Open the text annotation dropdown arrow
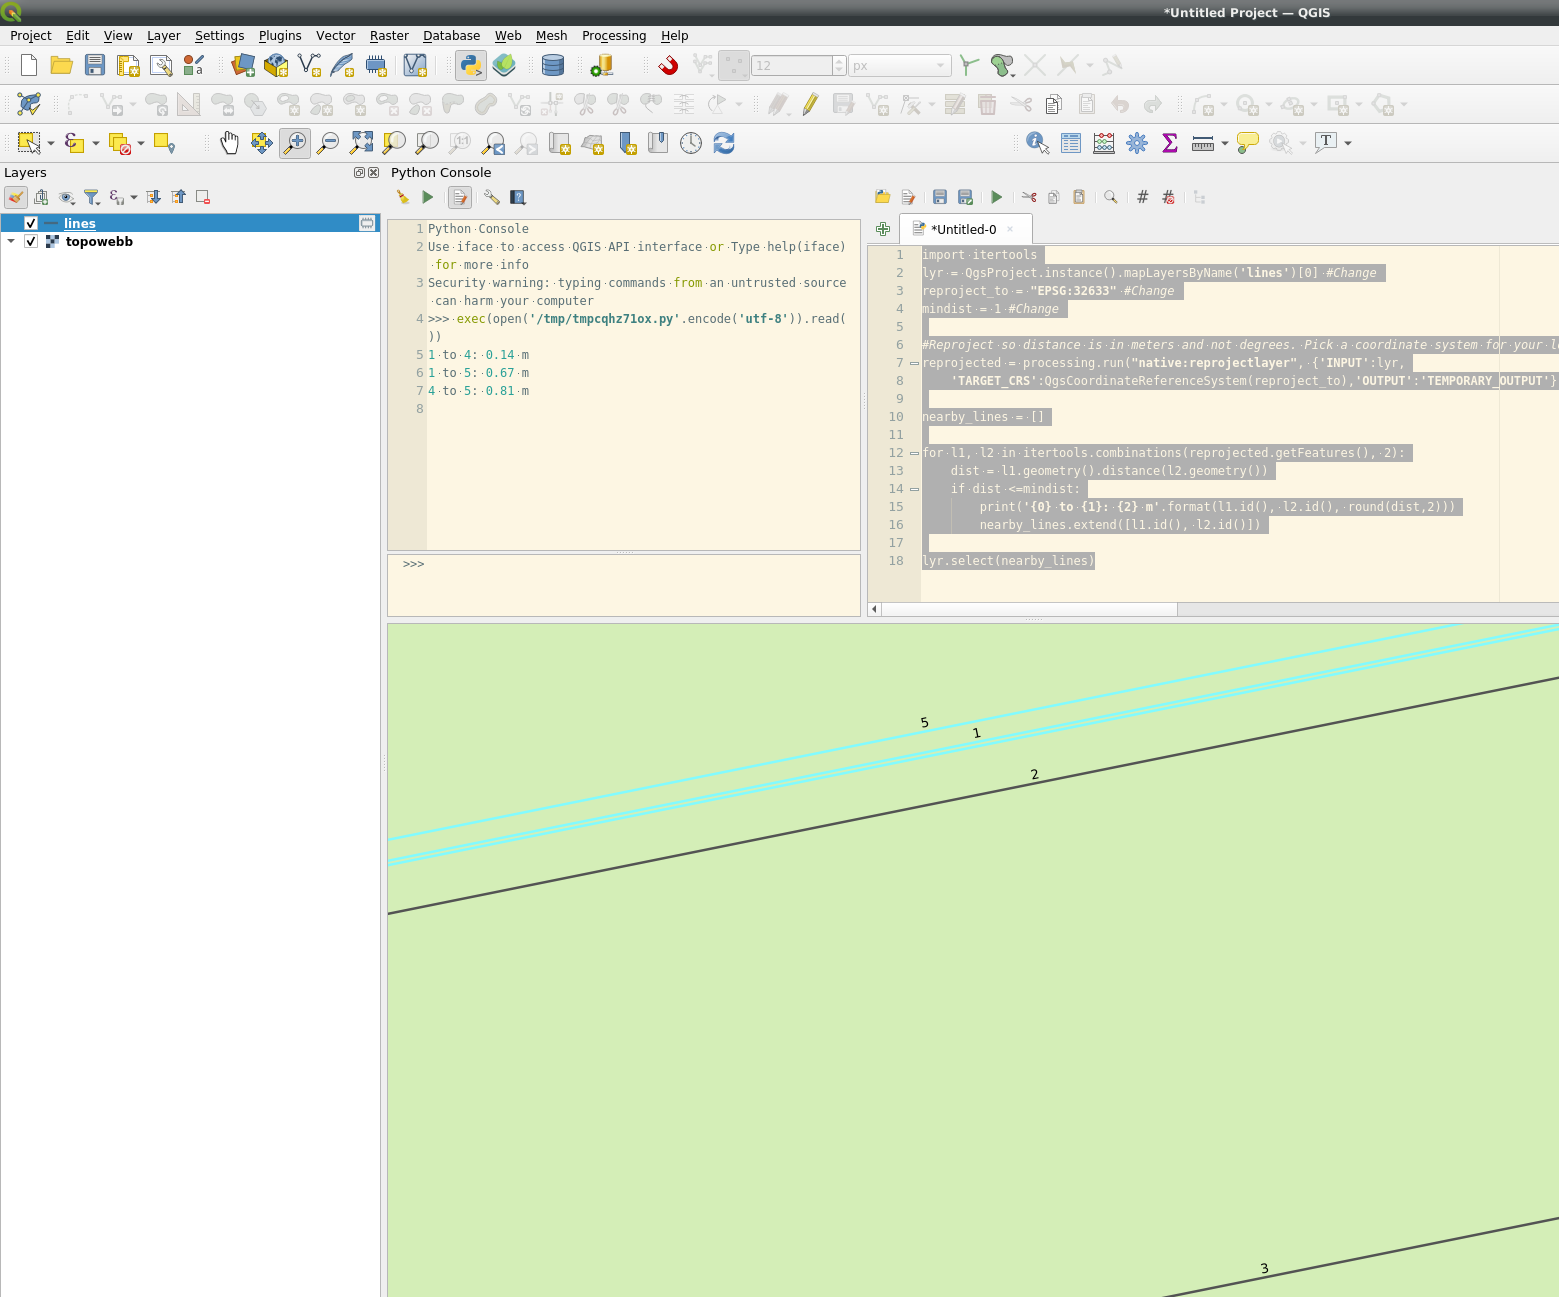Screen dimensions: 1559x1297 coord(1348,143)
